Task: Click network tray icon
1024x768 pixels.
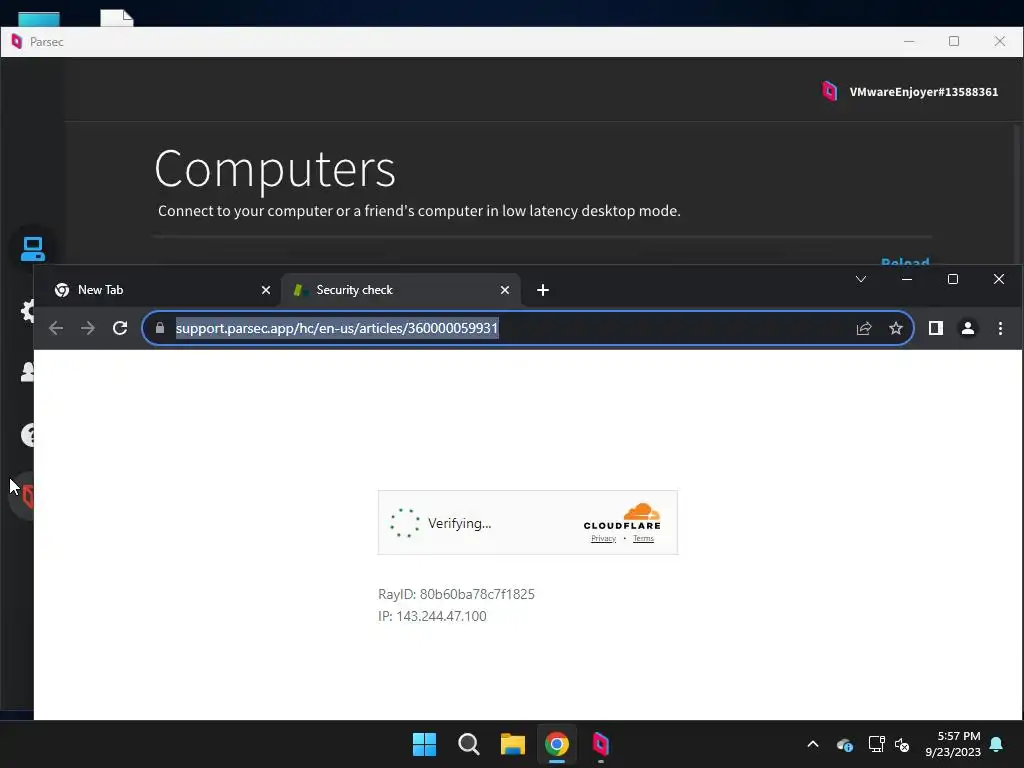Action: coord(876,744)
